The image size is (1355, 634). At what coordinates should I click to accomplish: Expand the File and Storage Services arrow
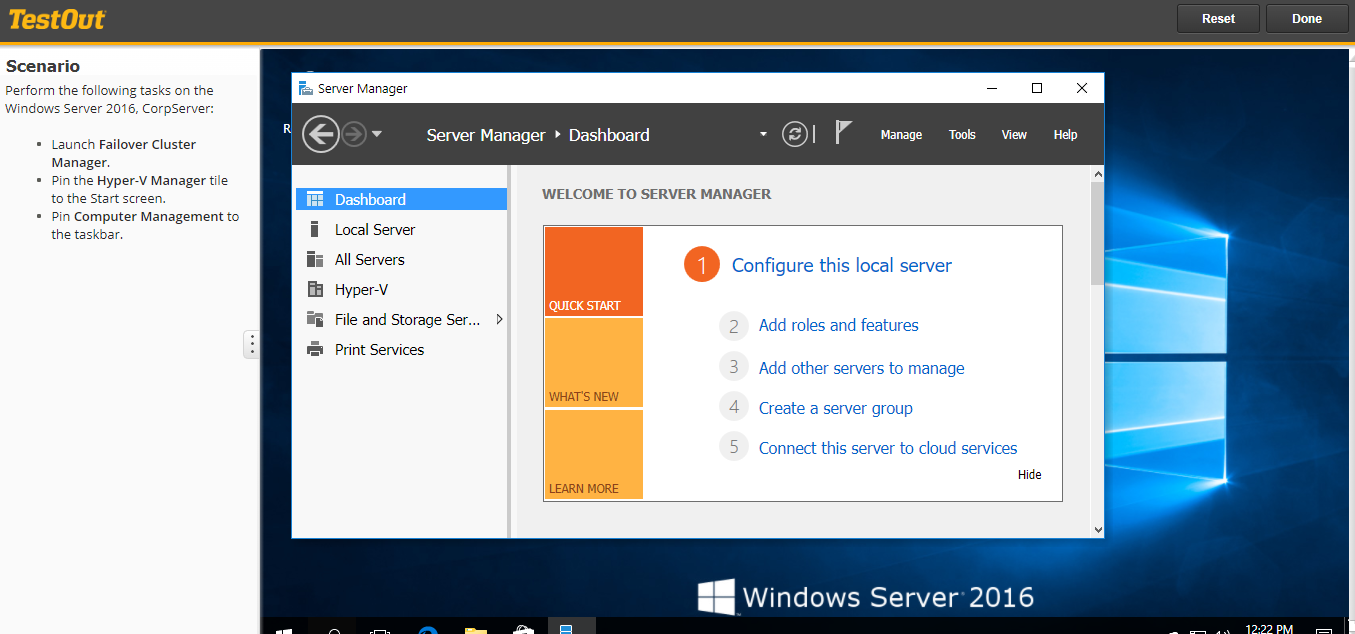click(499, 319)
